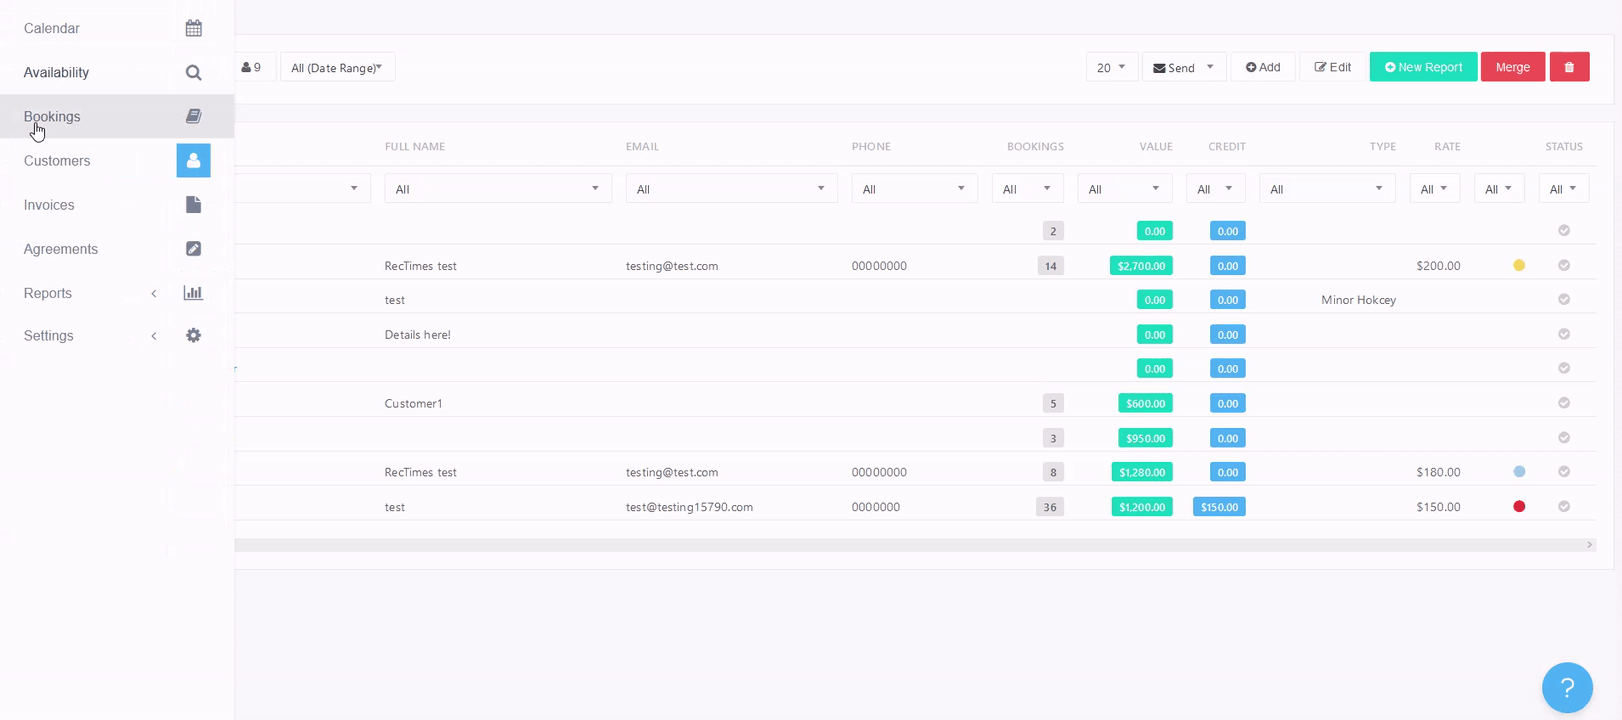Expand the Send dropdown
The height and width of the screenshot is (720, 1622).
click(x=1183, y=67)
